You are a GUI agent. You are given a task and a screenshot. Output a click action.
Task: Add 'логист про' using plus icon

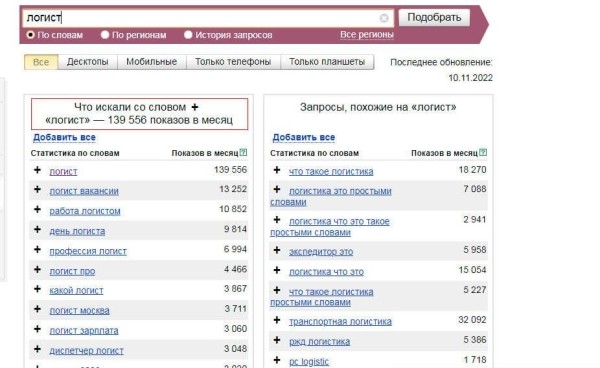point(37,269)
